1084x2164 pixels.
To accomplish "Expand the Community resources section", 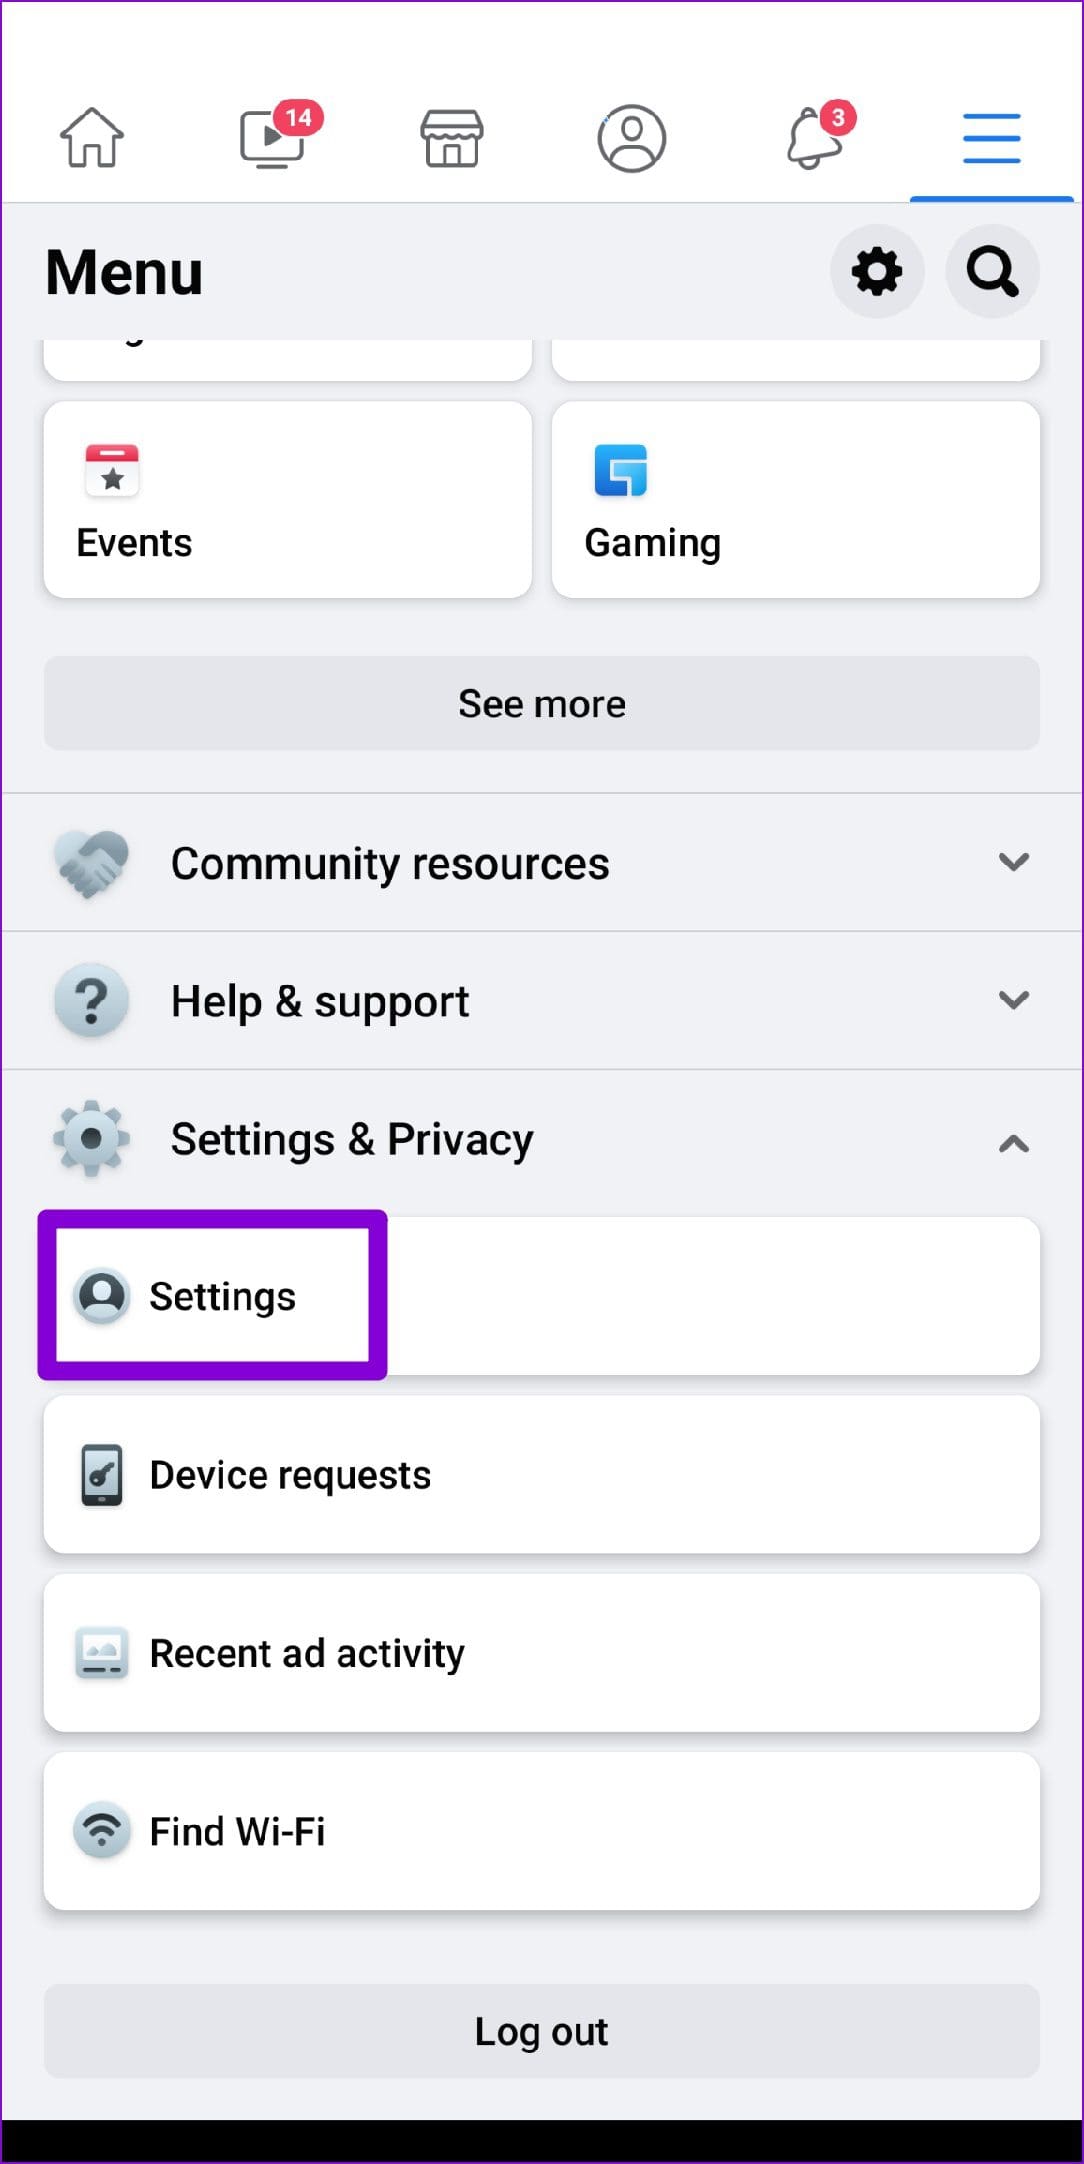I will pos(540,863).
